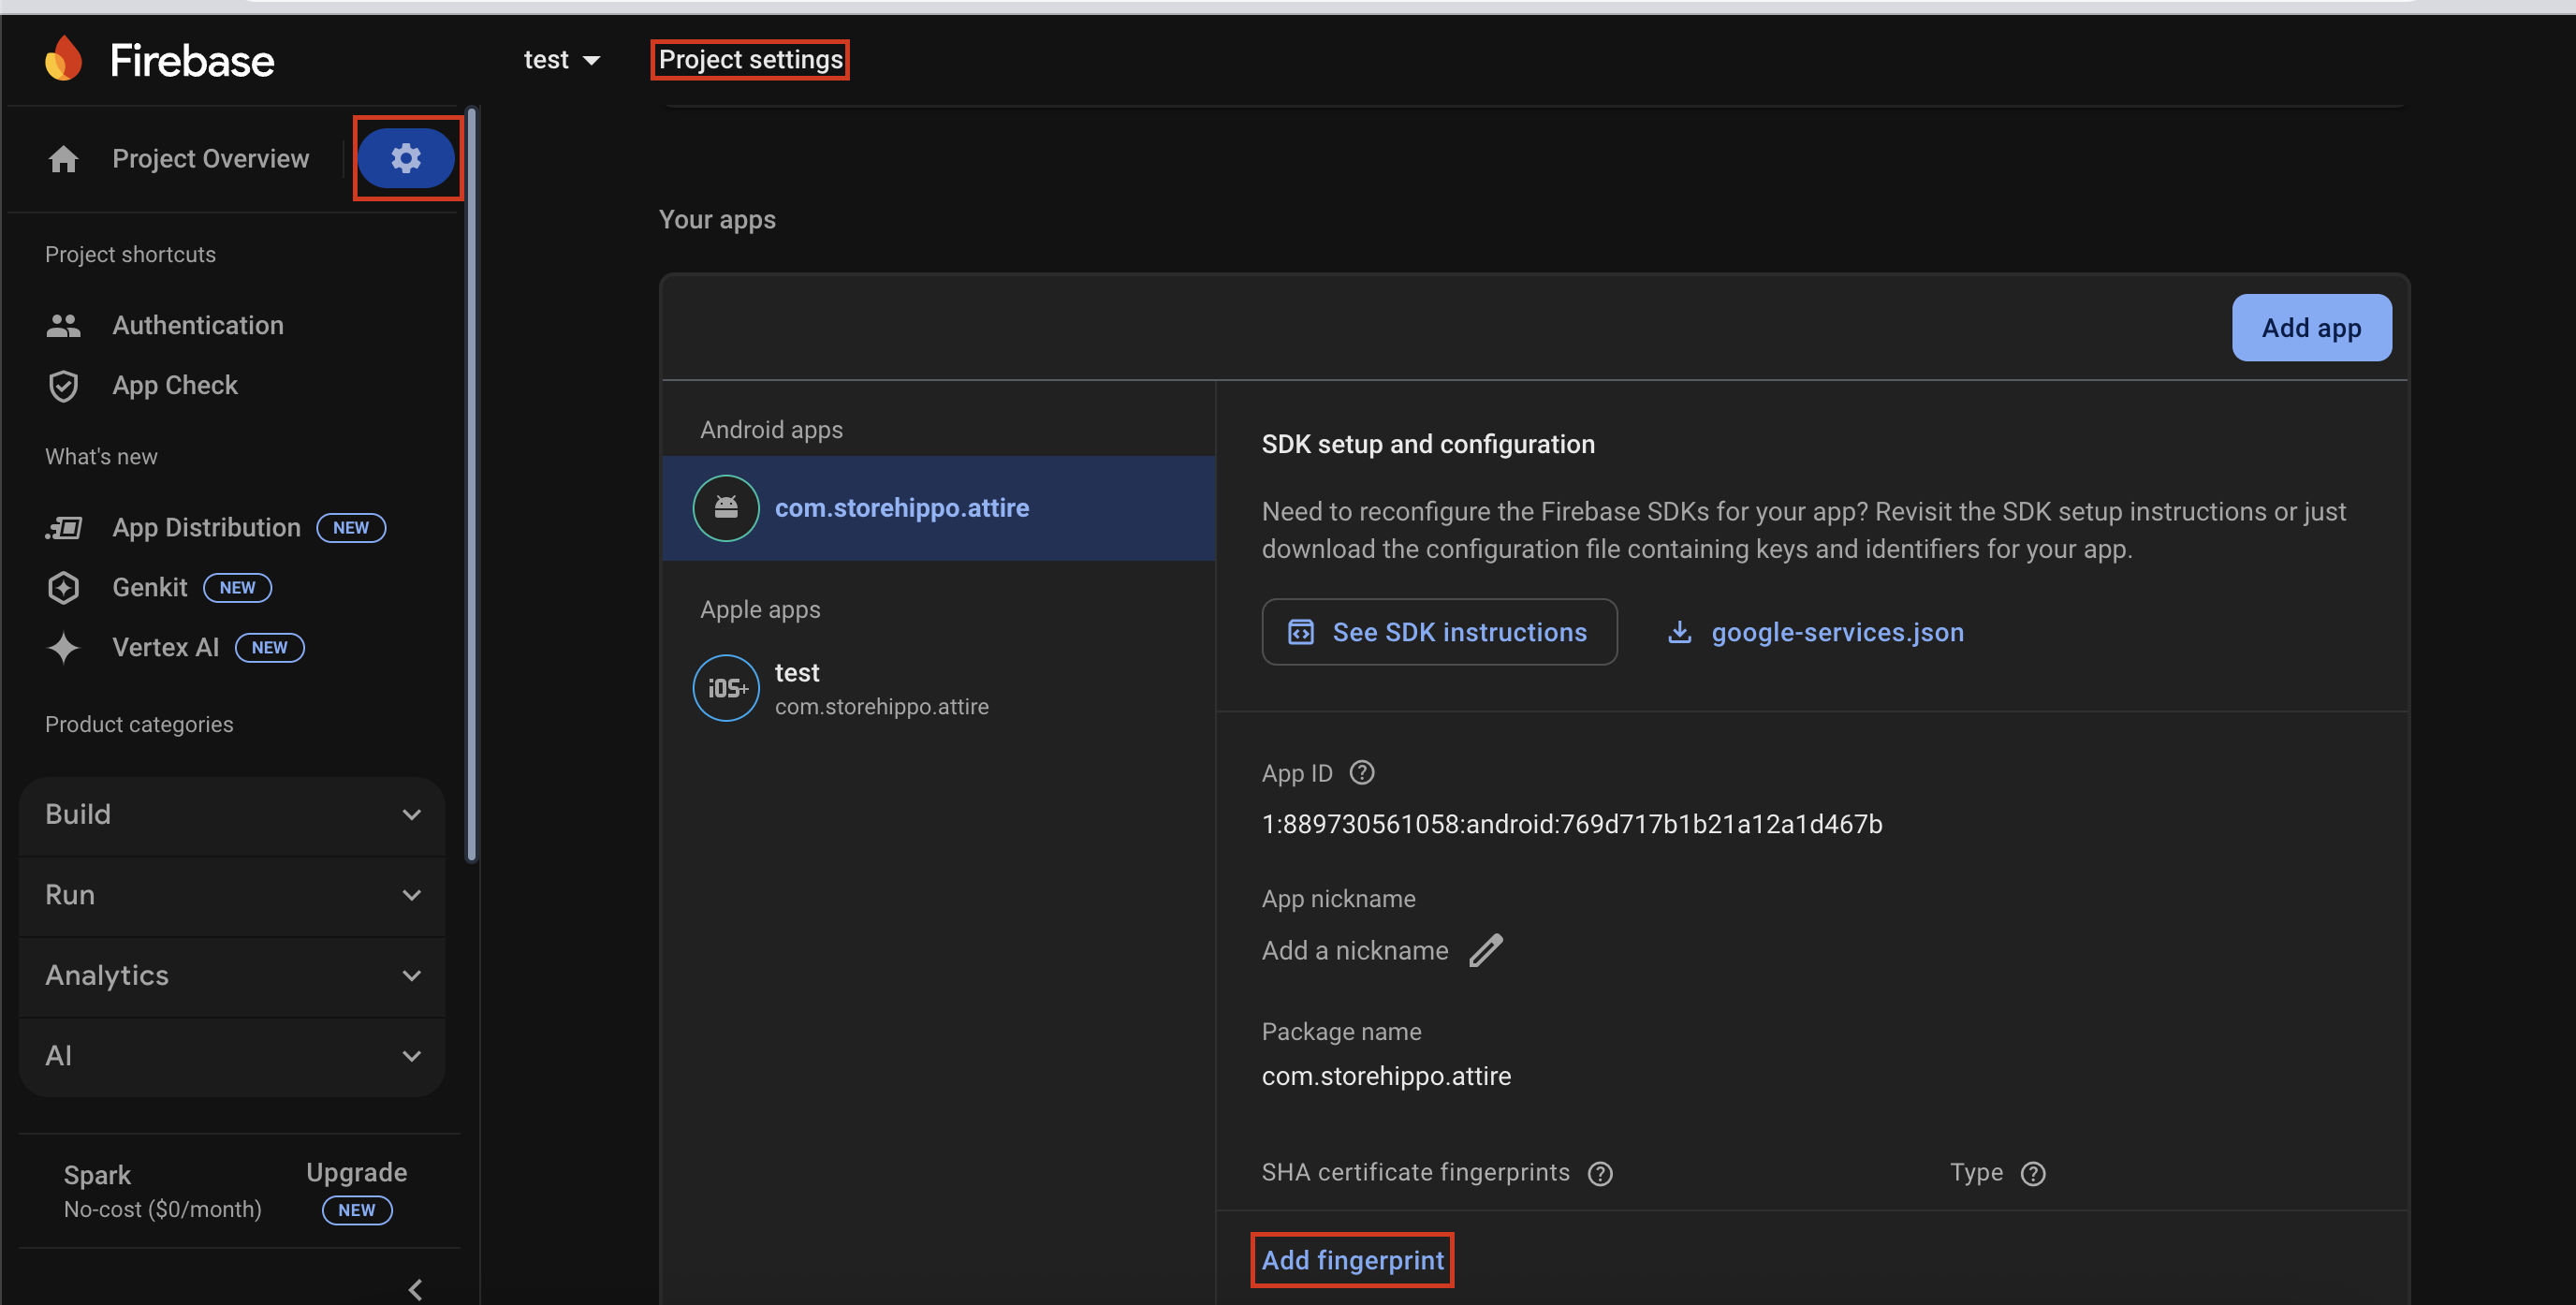The height and width of the screenshot is (1305, 2576).
Task: Open Project Overview page
Action: click(x=210, y=159)
